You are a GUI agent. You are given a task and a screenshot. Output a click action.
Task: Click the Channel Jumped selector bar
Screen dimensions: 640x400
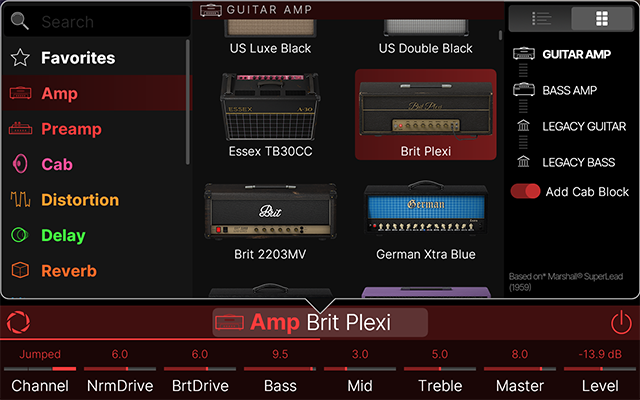click(40, 369)
